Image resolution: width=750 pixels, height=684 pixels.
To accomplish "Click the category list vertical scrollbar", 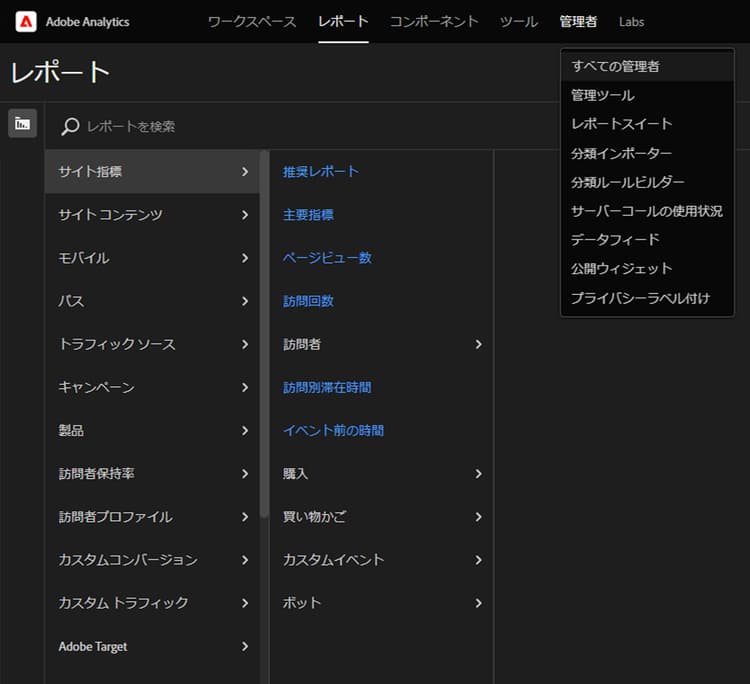I will [x=264, y=334].
